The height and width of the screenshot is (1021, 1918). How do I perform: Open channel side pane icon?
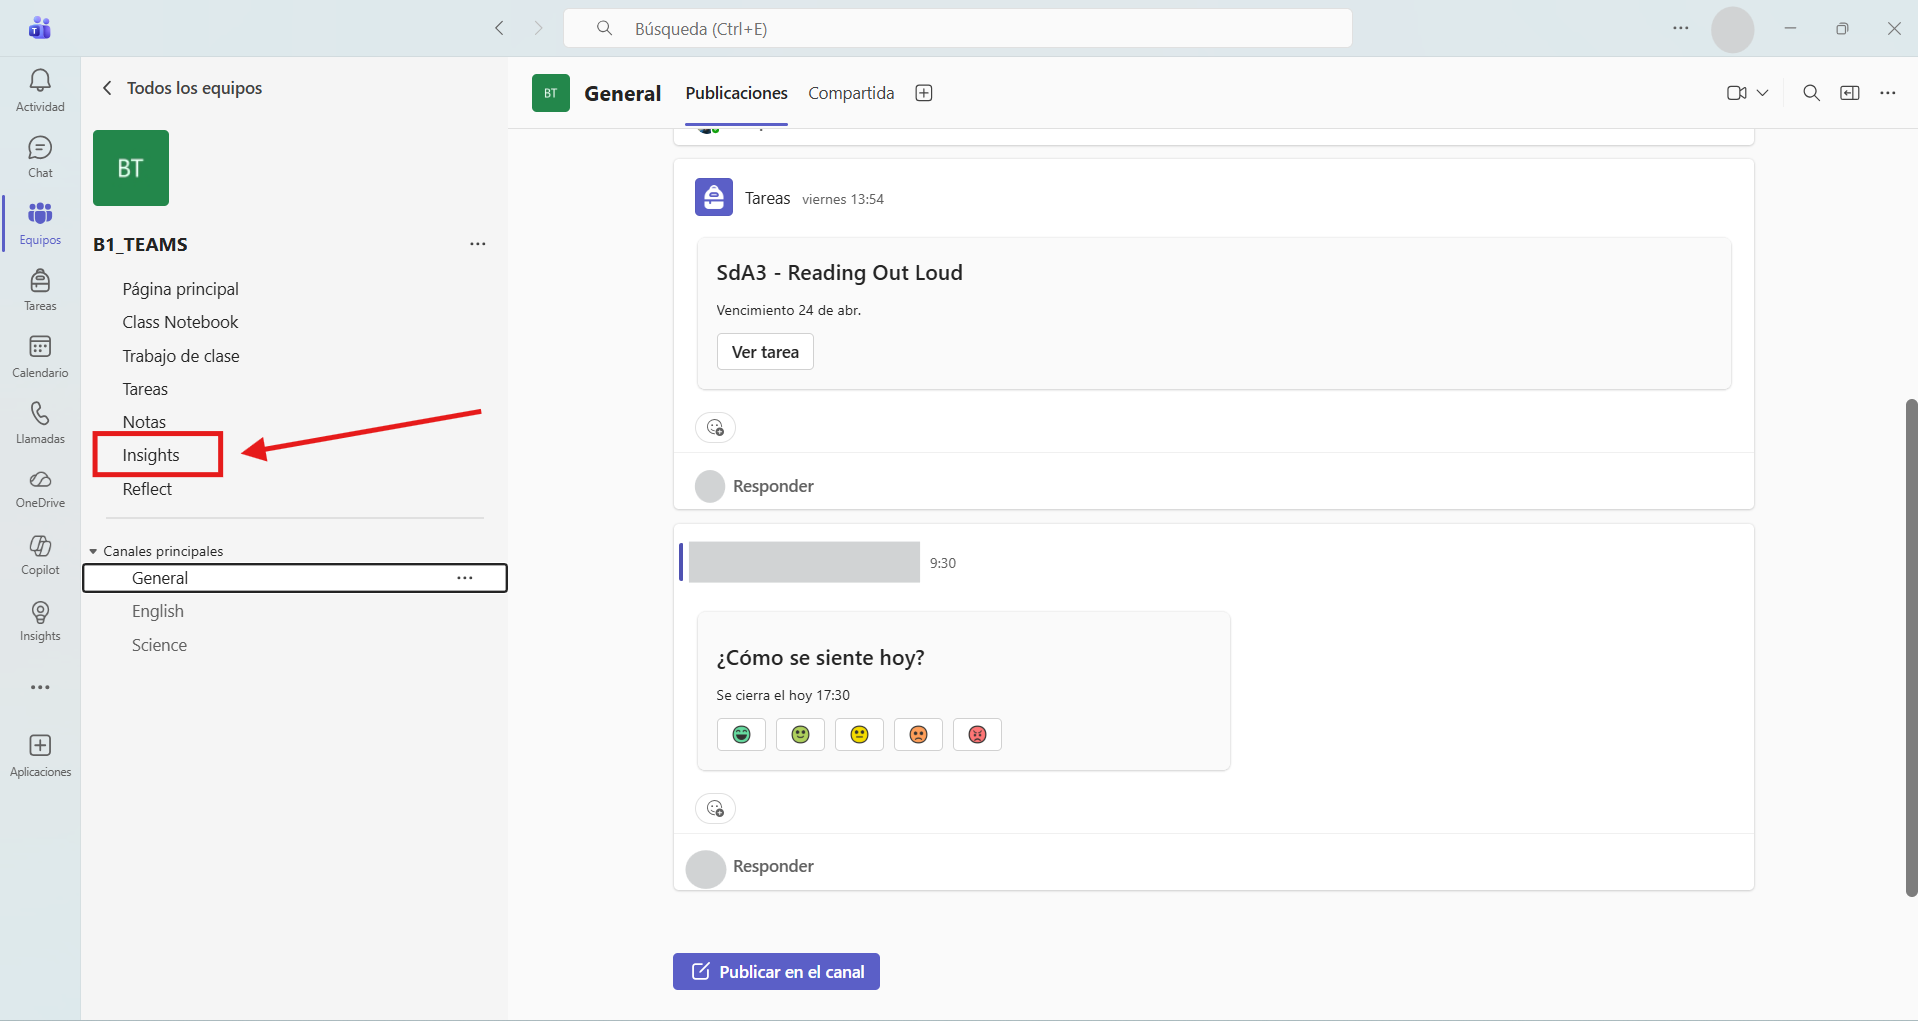tap(1850, 93)
